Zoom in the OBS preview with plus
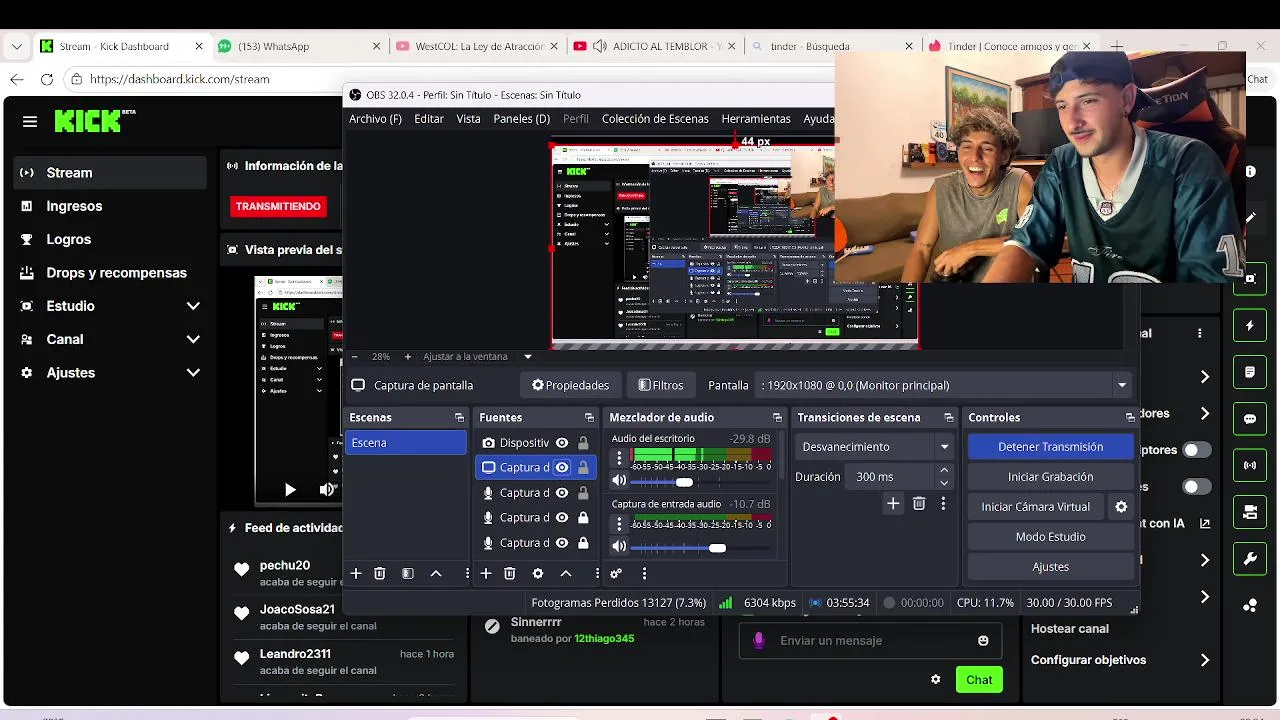 (x=407, y=356)
